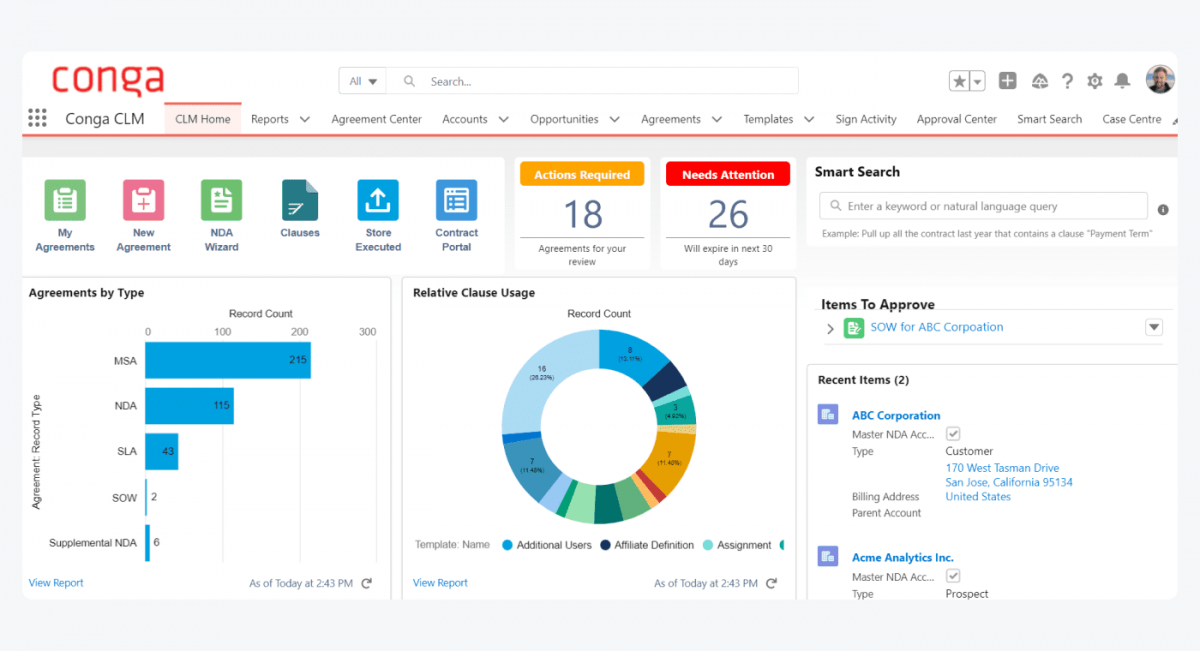This screenshot has height=651, width=1200.
Task: Select the New Agreement icon
Action: pos(143,198)
